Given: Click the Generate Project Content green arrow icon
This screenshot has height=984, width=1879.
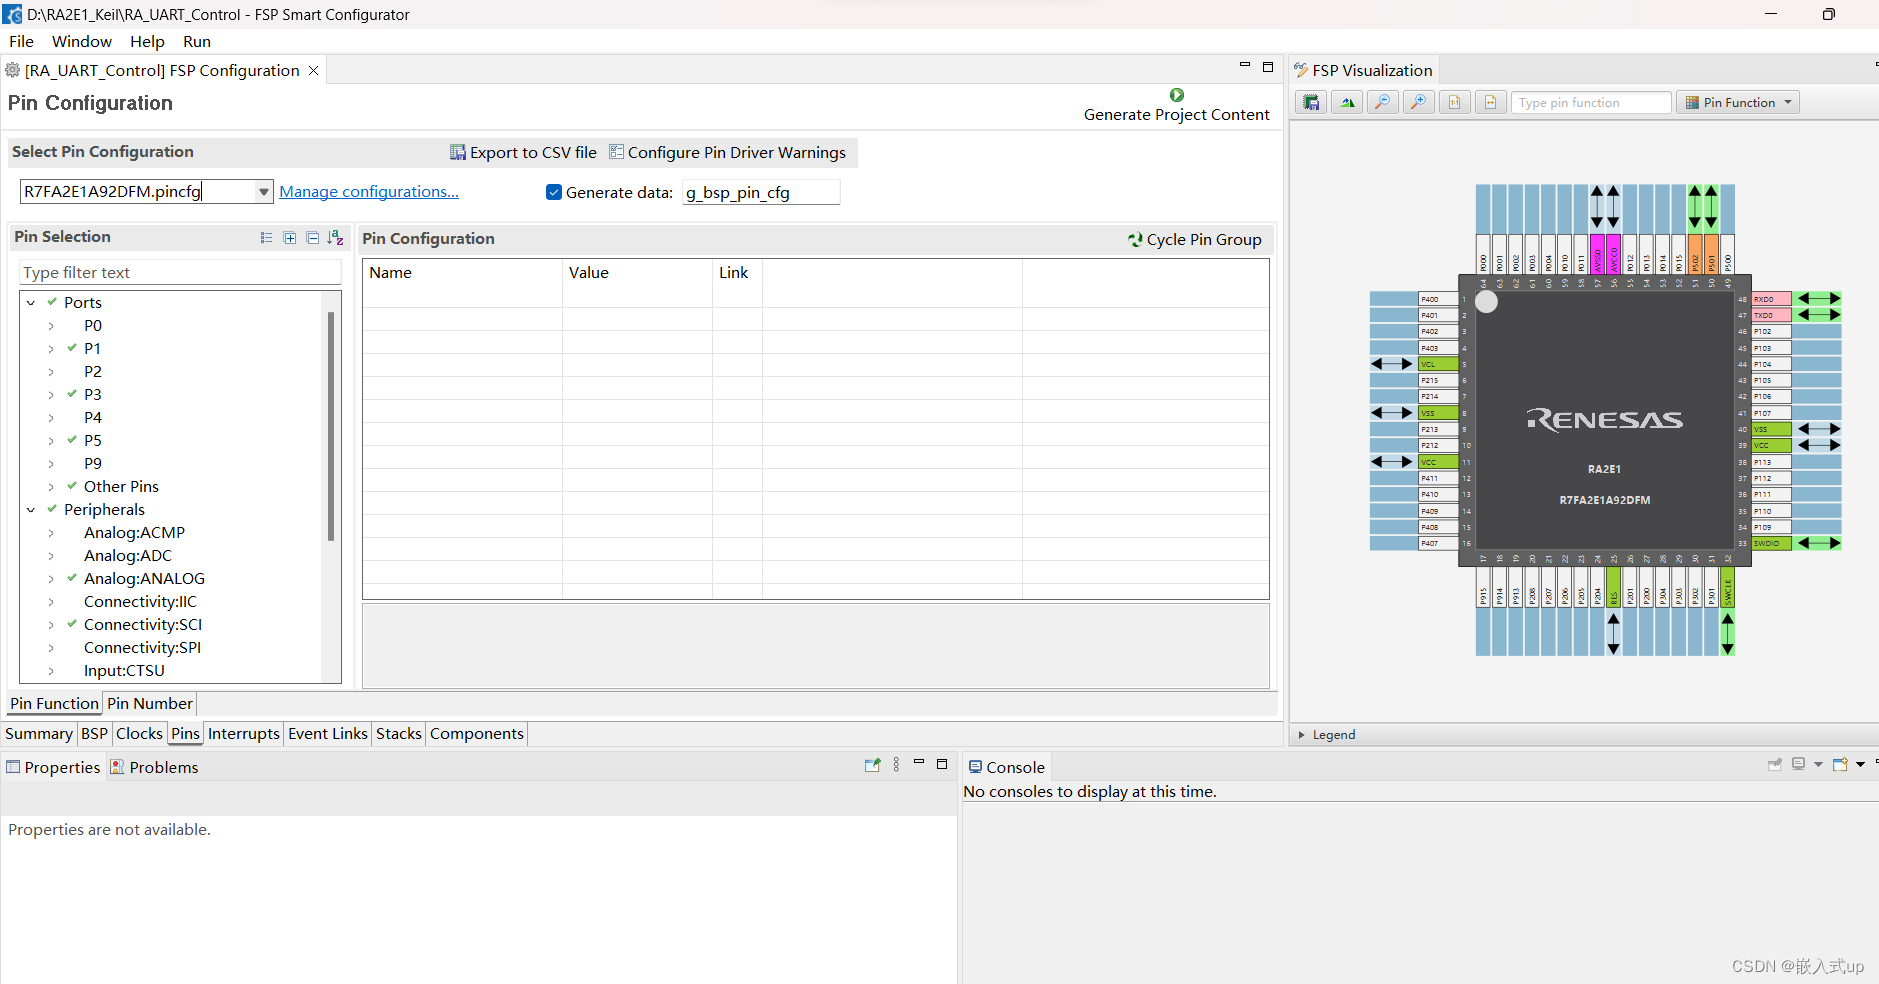Looking at the screenshot, I should [1177, 95].
